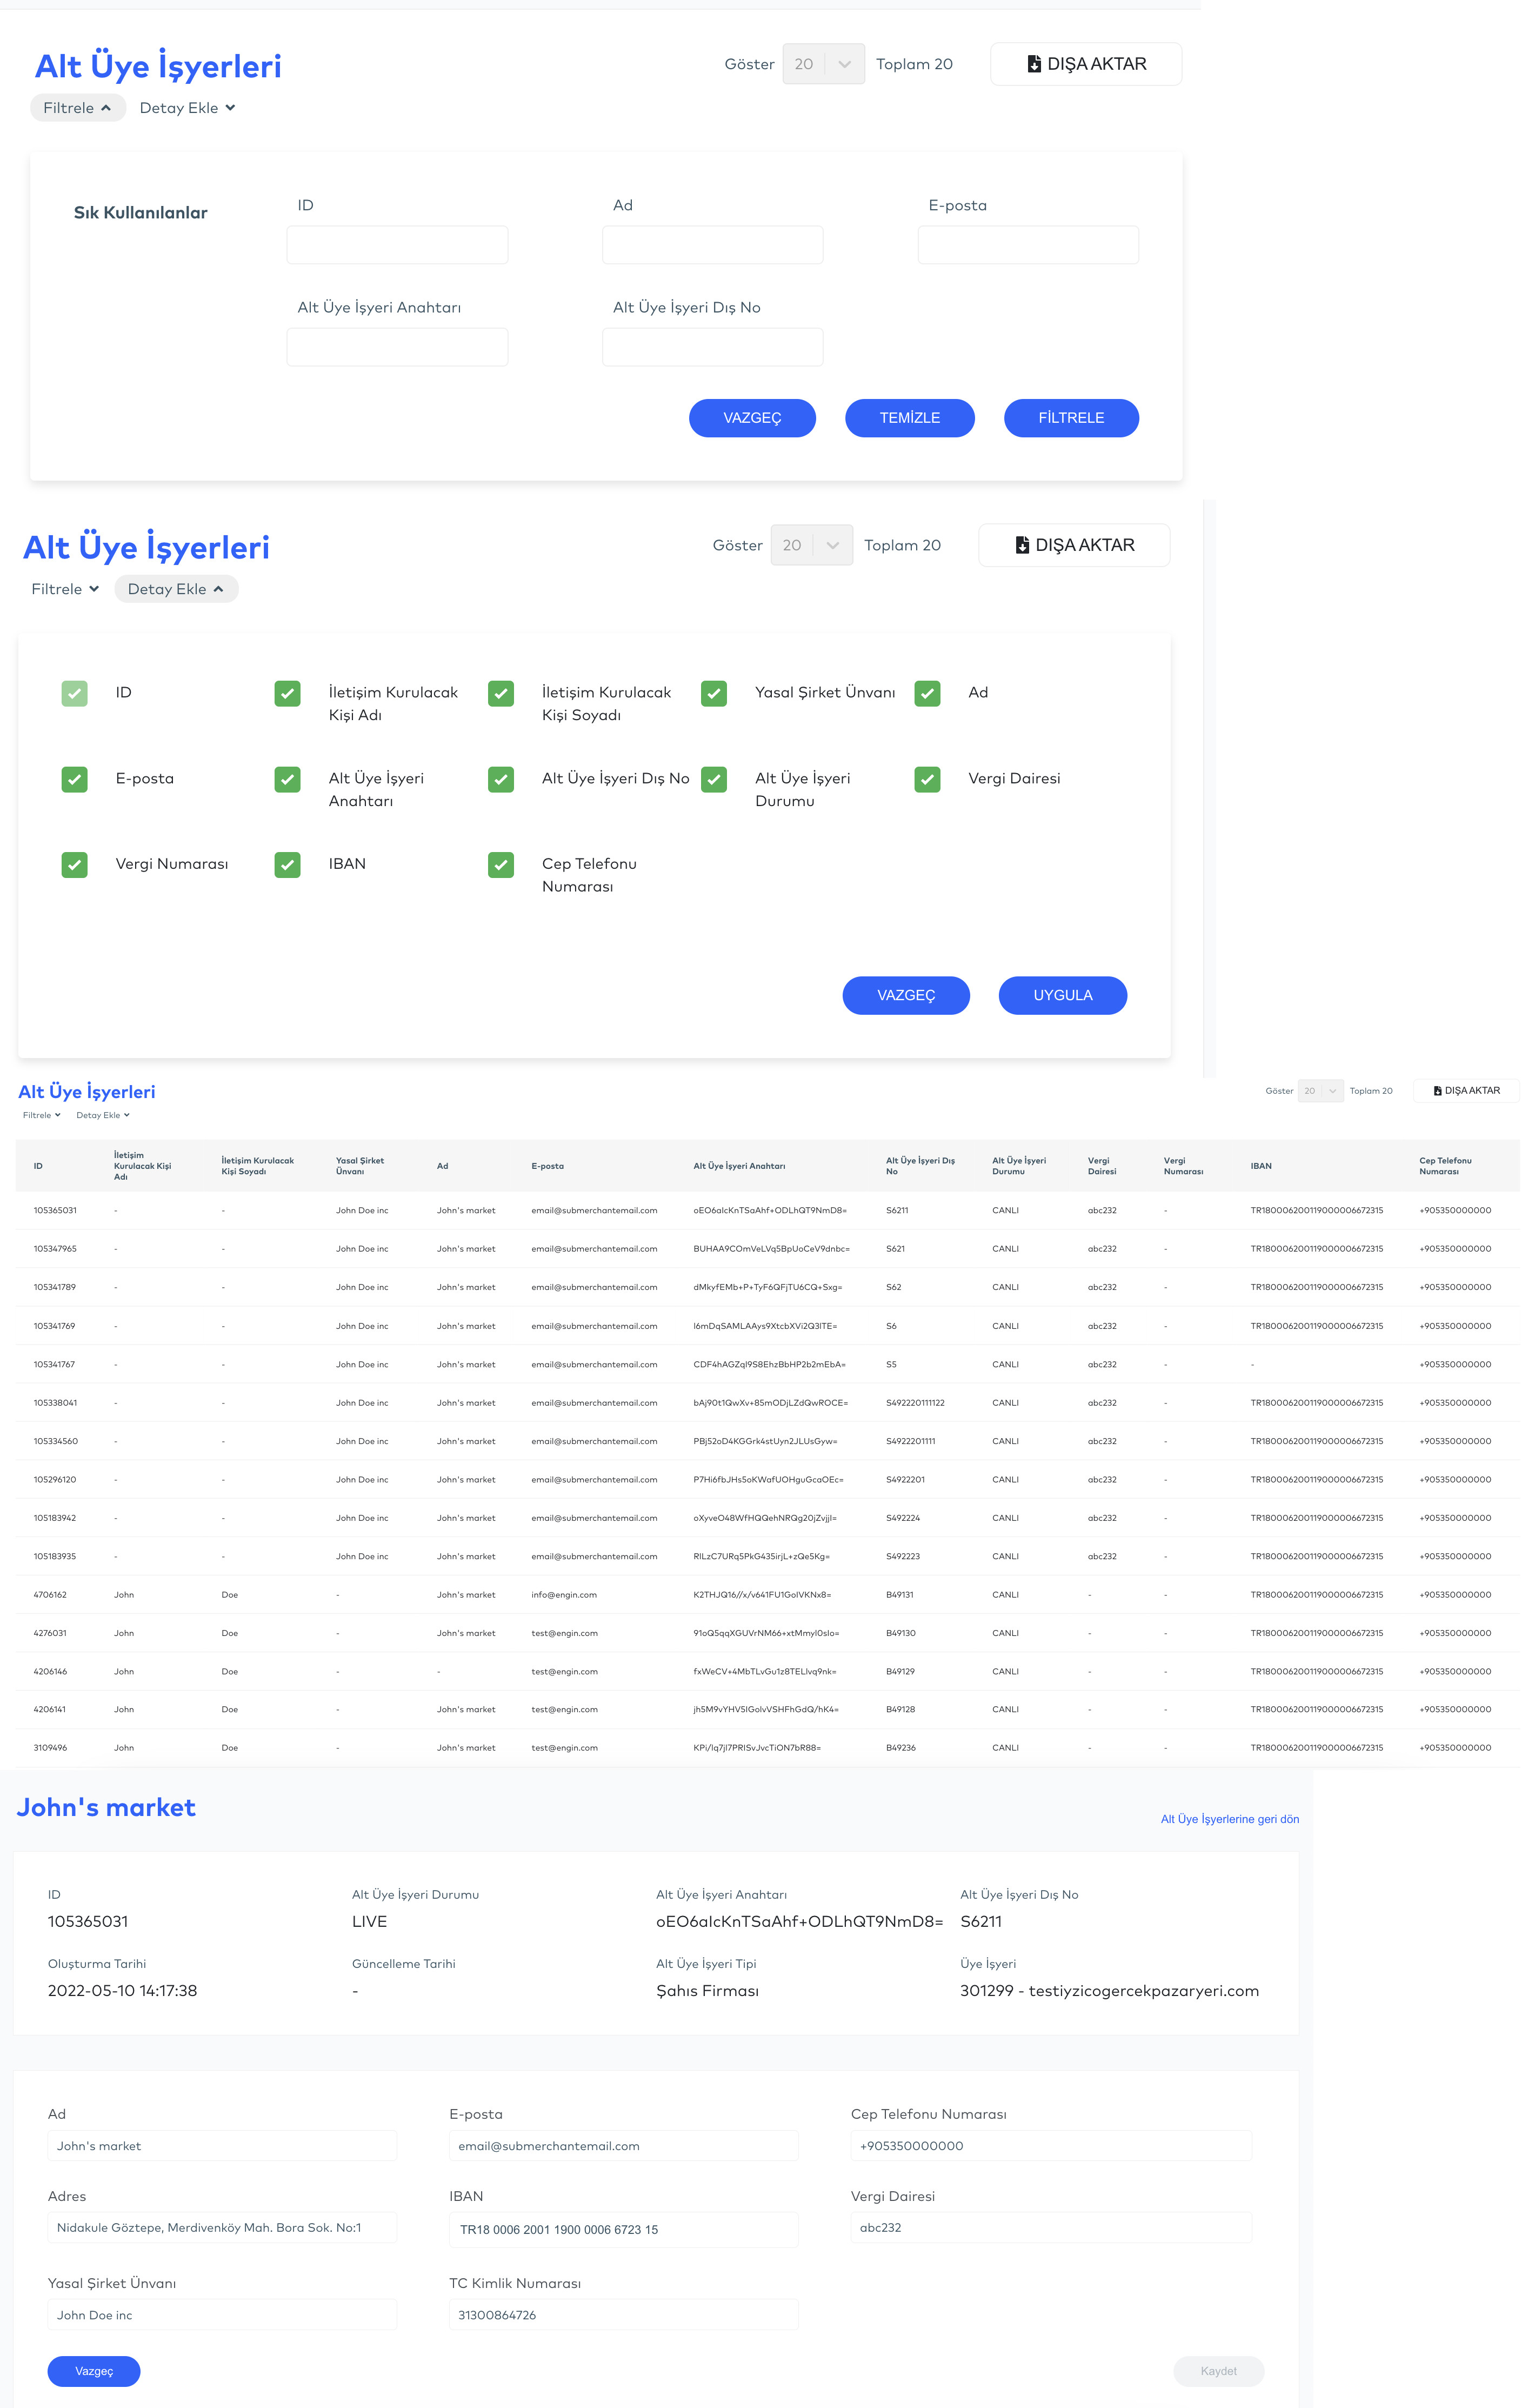Toggle the Alt Üye İşyeri Dış No checkbox
1521x2408 pixels.
click(x=501, y=779)
